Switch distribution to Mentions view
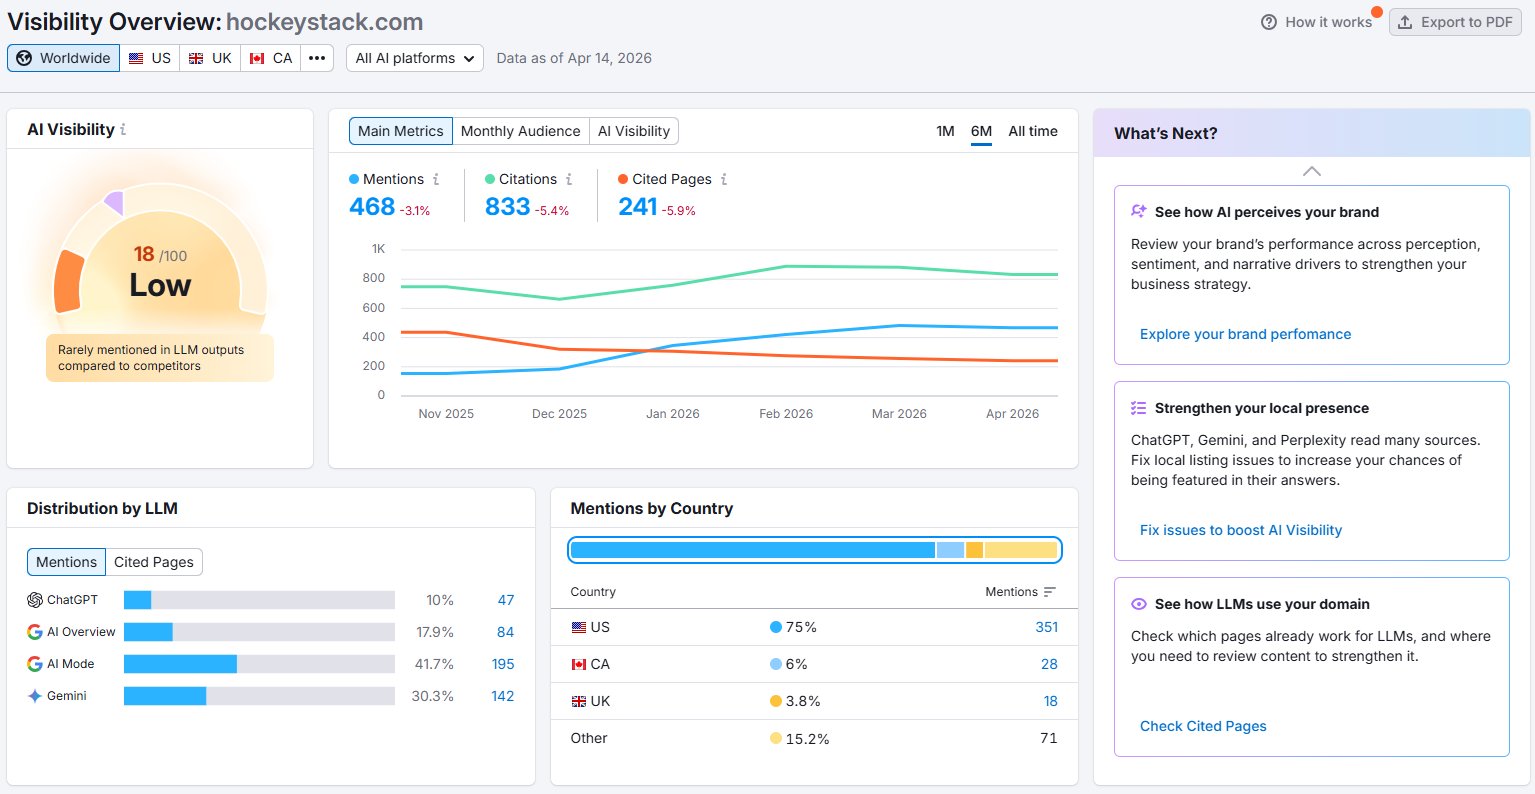Screen dimensions: 1535x794 tap(66, 562)
